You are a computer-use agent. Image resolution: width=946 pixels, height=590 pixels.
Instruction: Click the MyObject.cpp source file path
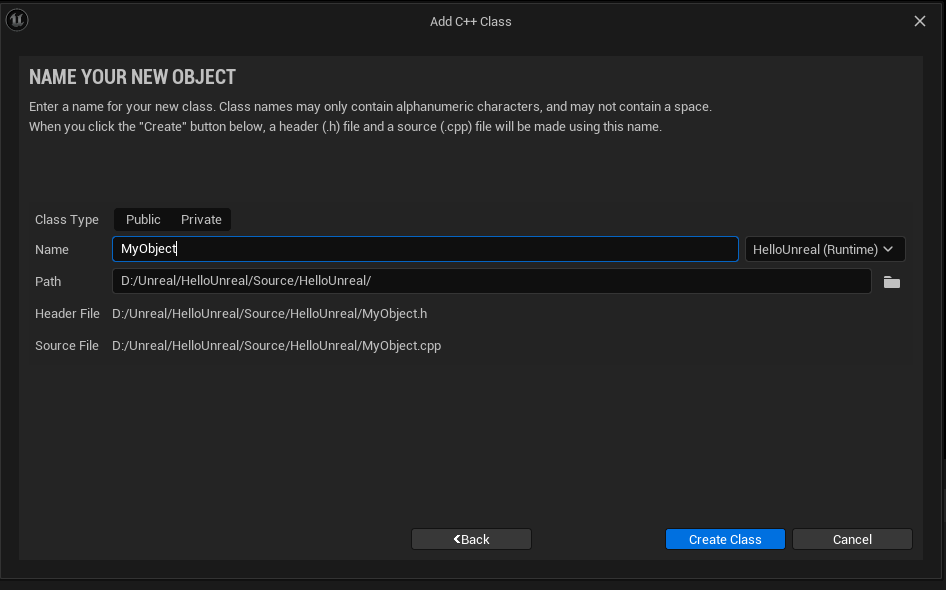276,346
